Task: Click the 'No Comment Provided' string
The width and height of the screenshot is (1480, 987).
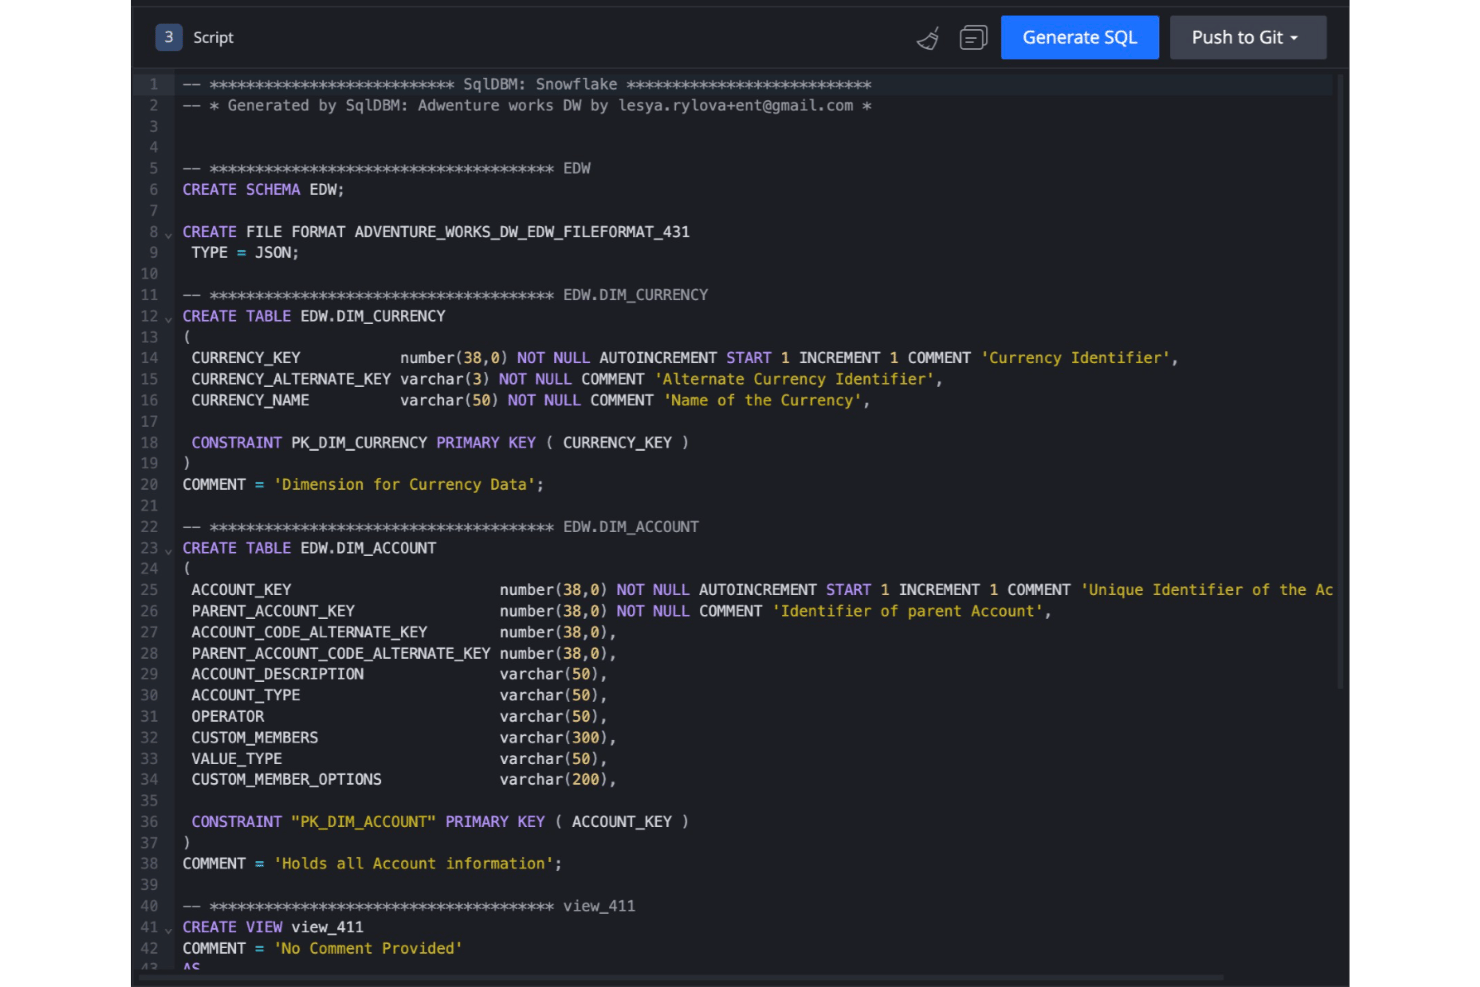Action: click(x=368, y=948)
